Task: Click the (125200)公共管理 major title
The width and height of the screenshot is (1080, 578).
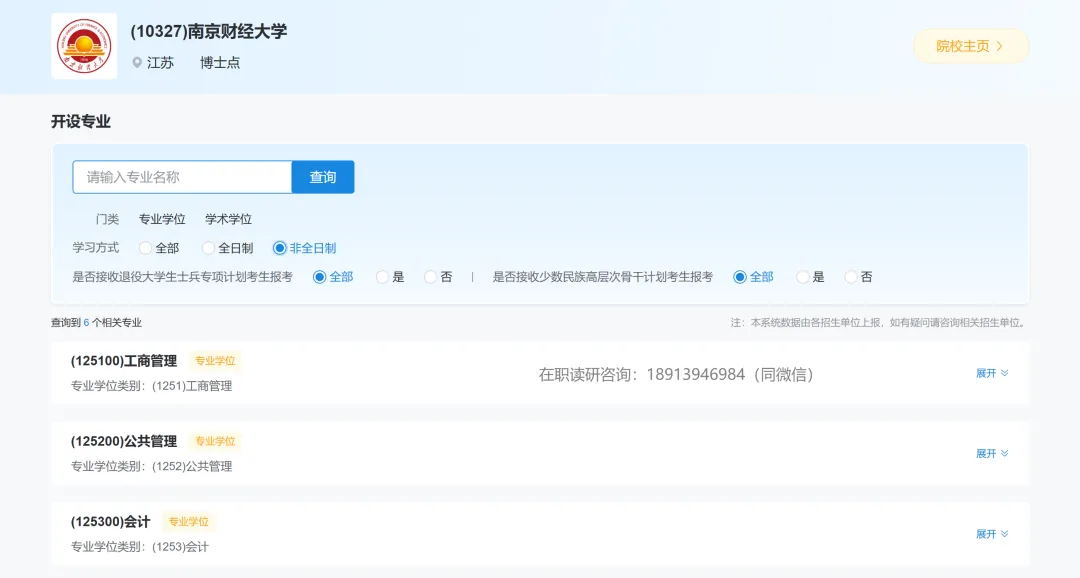Action: [124, 442]
